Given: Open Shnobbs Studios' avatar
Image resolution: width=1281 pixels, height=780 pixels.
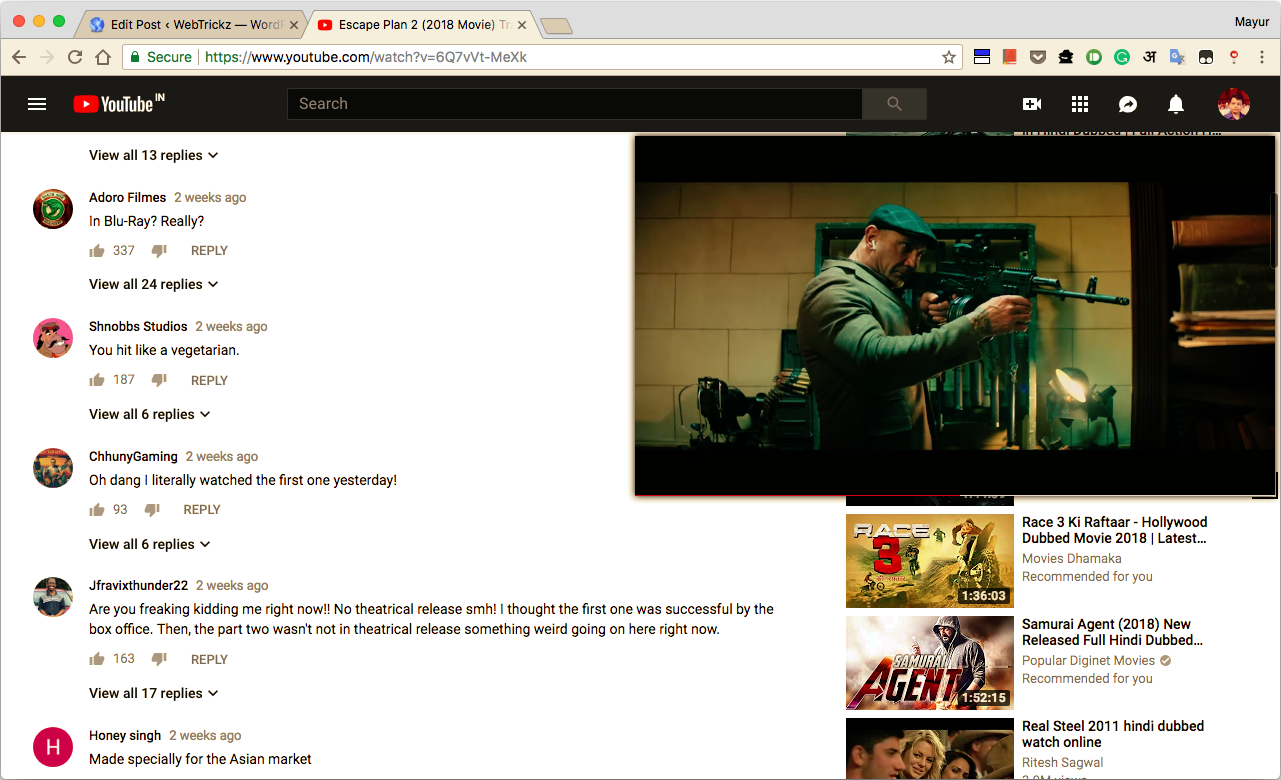Looking at the screenshot, I should coord(53,338).
